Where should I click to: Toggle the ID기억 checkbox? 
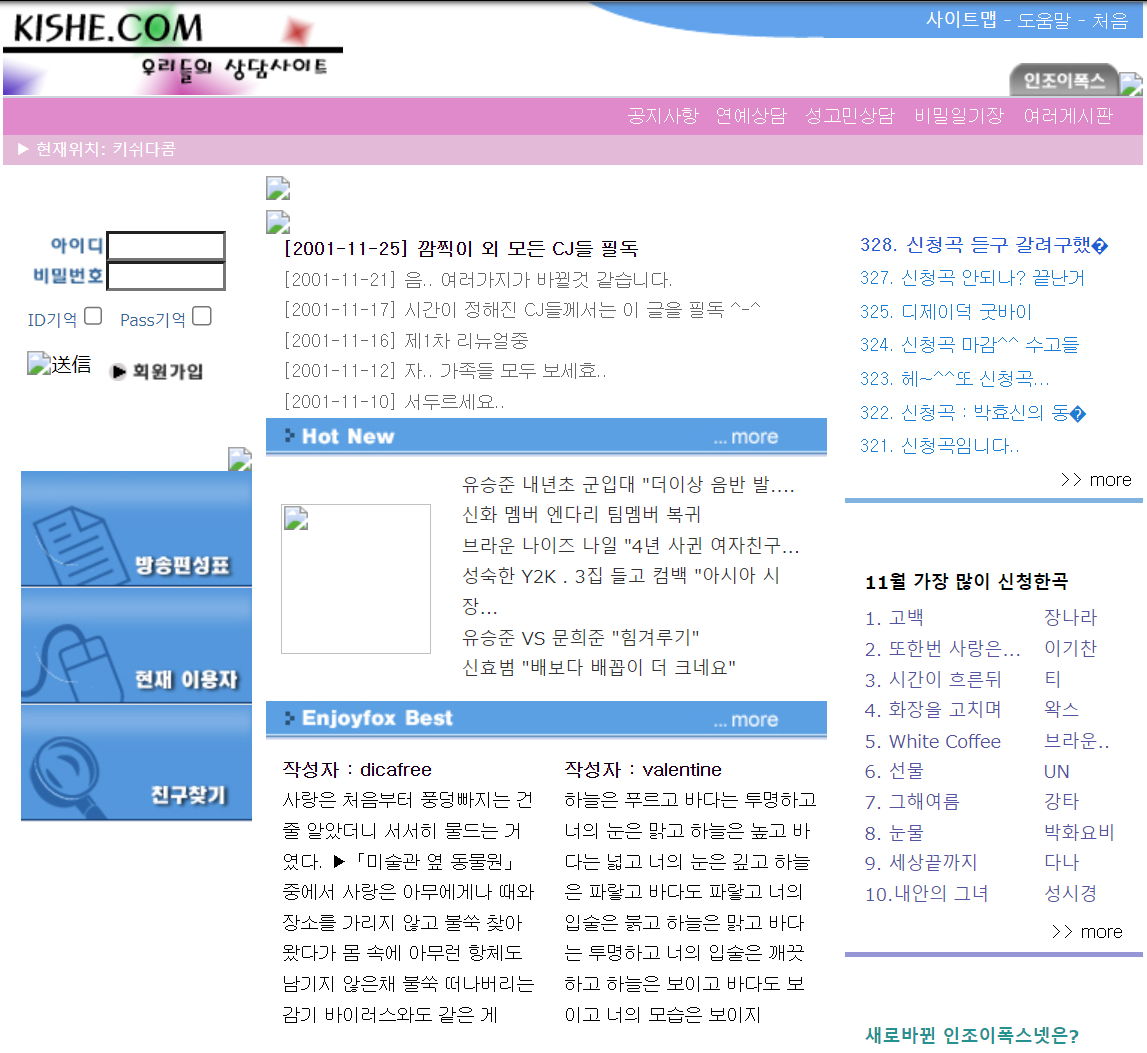pyautogui.click(x=93, y=316)
